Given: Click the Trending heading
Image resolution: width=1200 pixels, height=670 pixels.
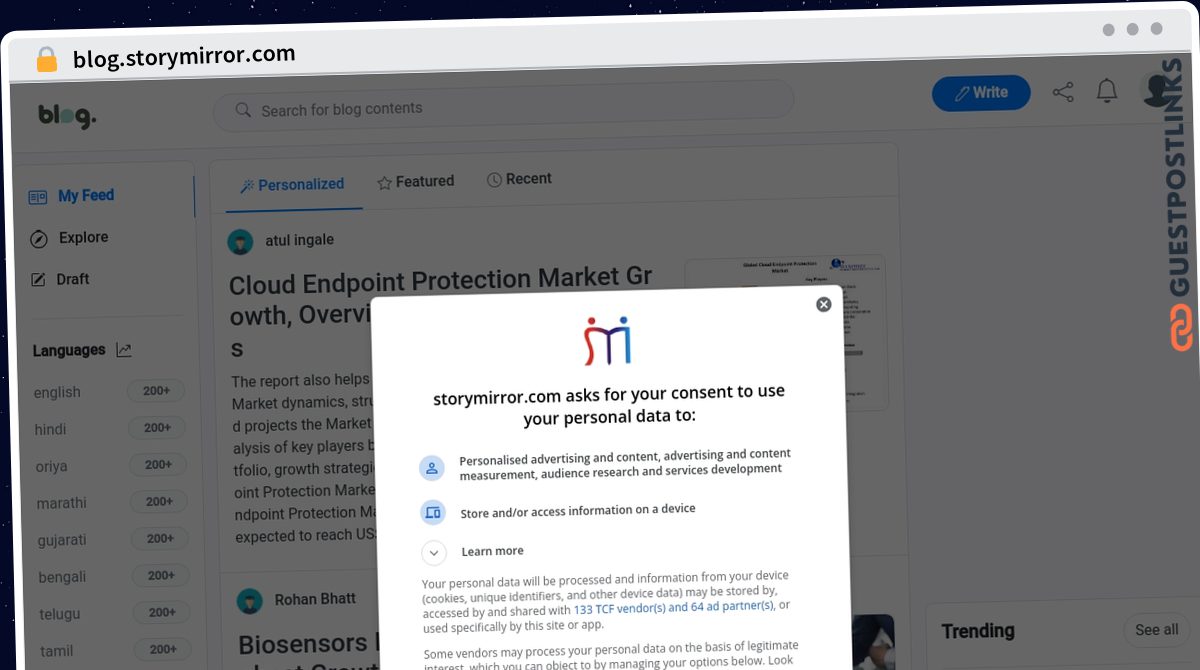Looking at the screenshot, I should (978, 631).
